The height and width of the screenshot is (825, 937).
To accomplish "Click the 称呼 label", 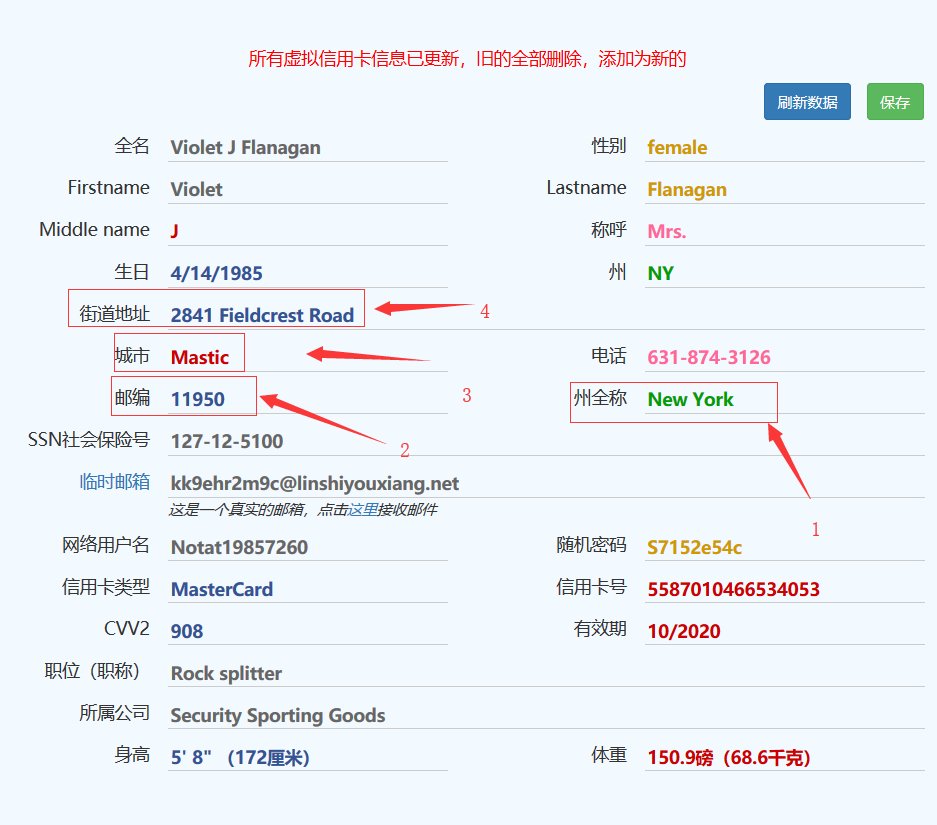I will tap(609, 229).
